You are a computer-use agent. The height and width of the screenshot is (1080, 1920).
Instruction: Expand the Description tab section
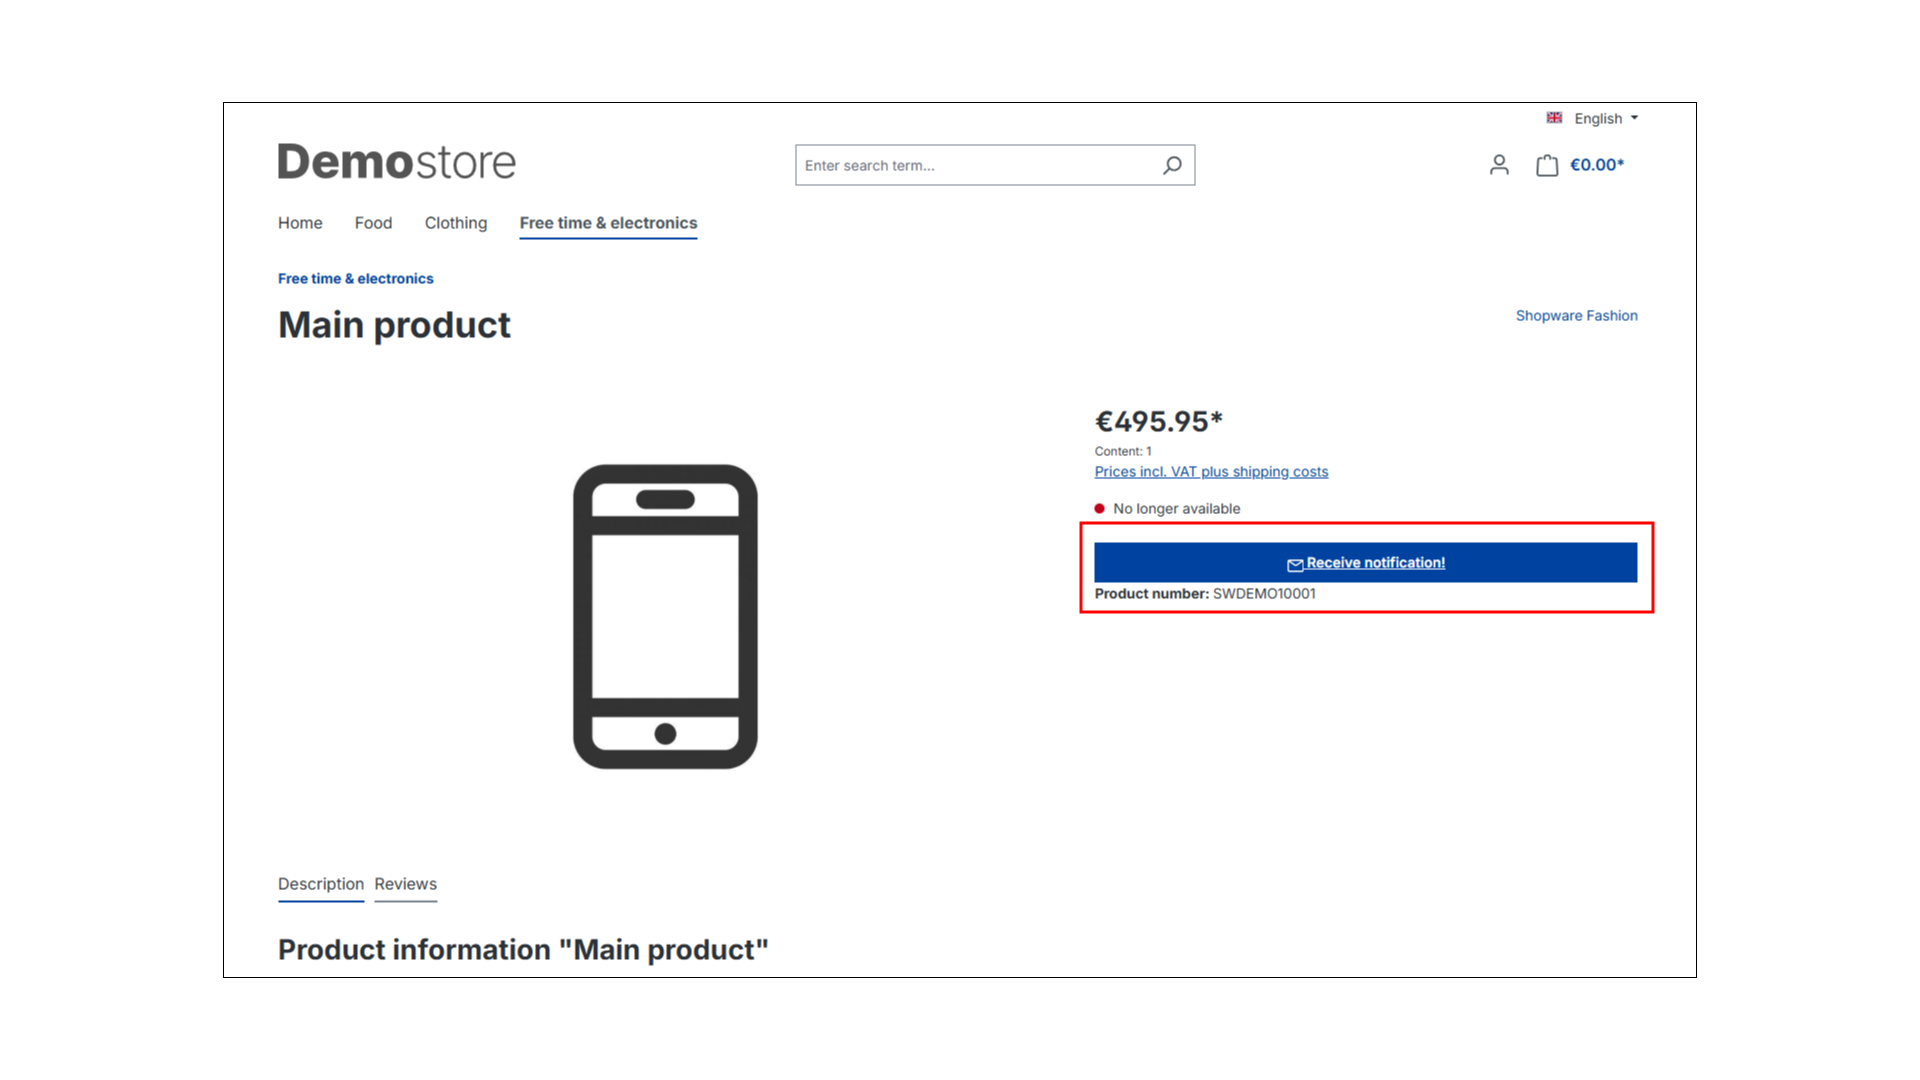[322, 884]
